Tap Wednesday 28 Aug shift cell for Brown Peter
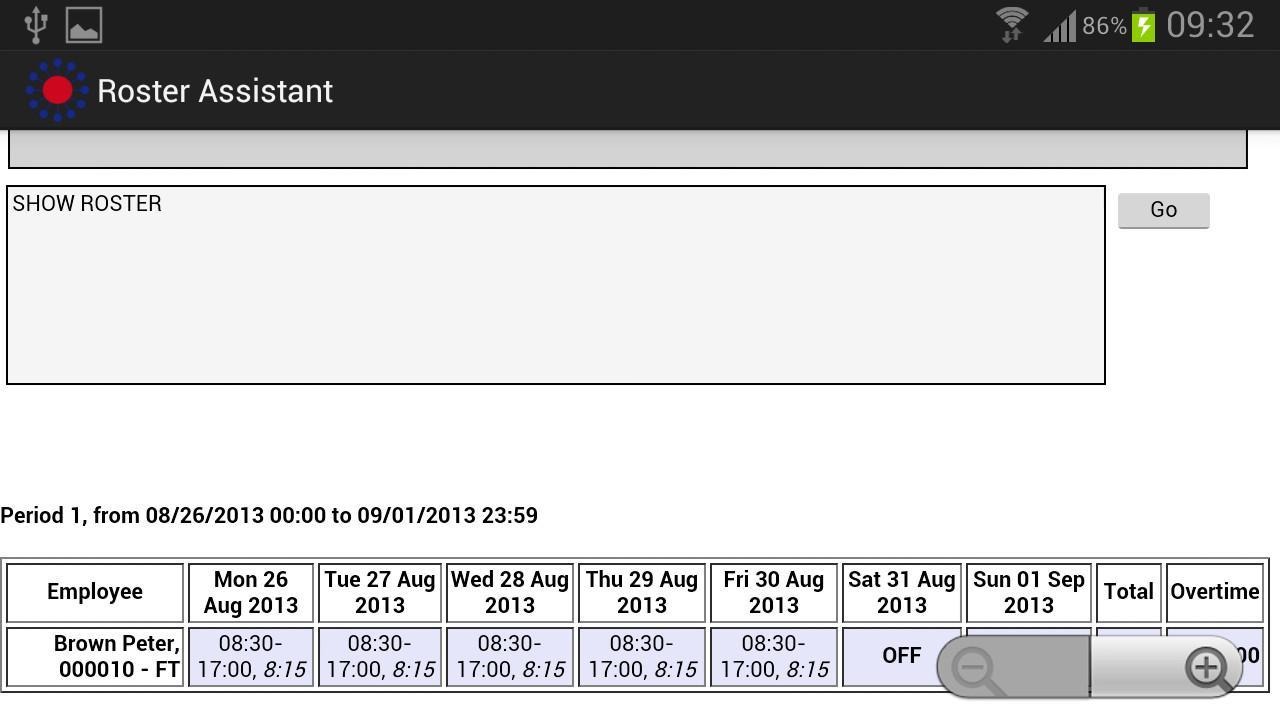Screen dimensions: 1280x720 click(509, 656)
